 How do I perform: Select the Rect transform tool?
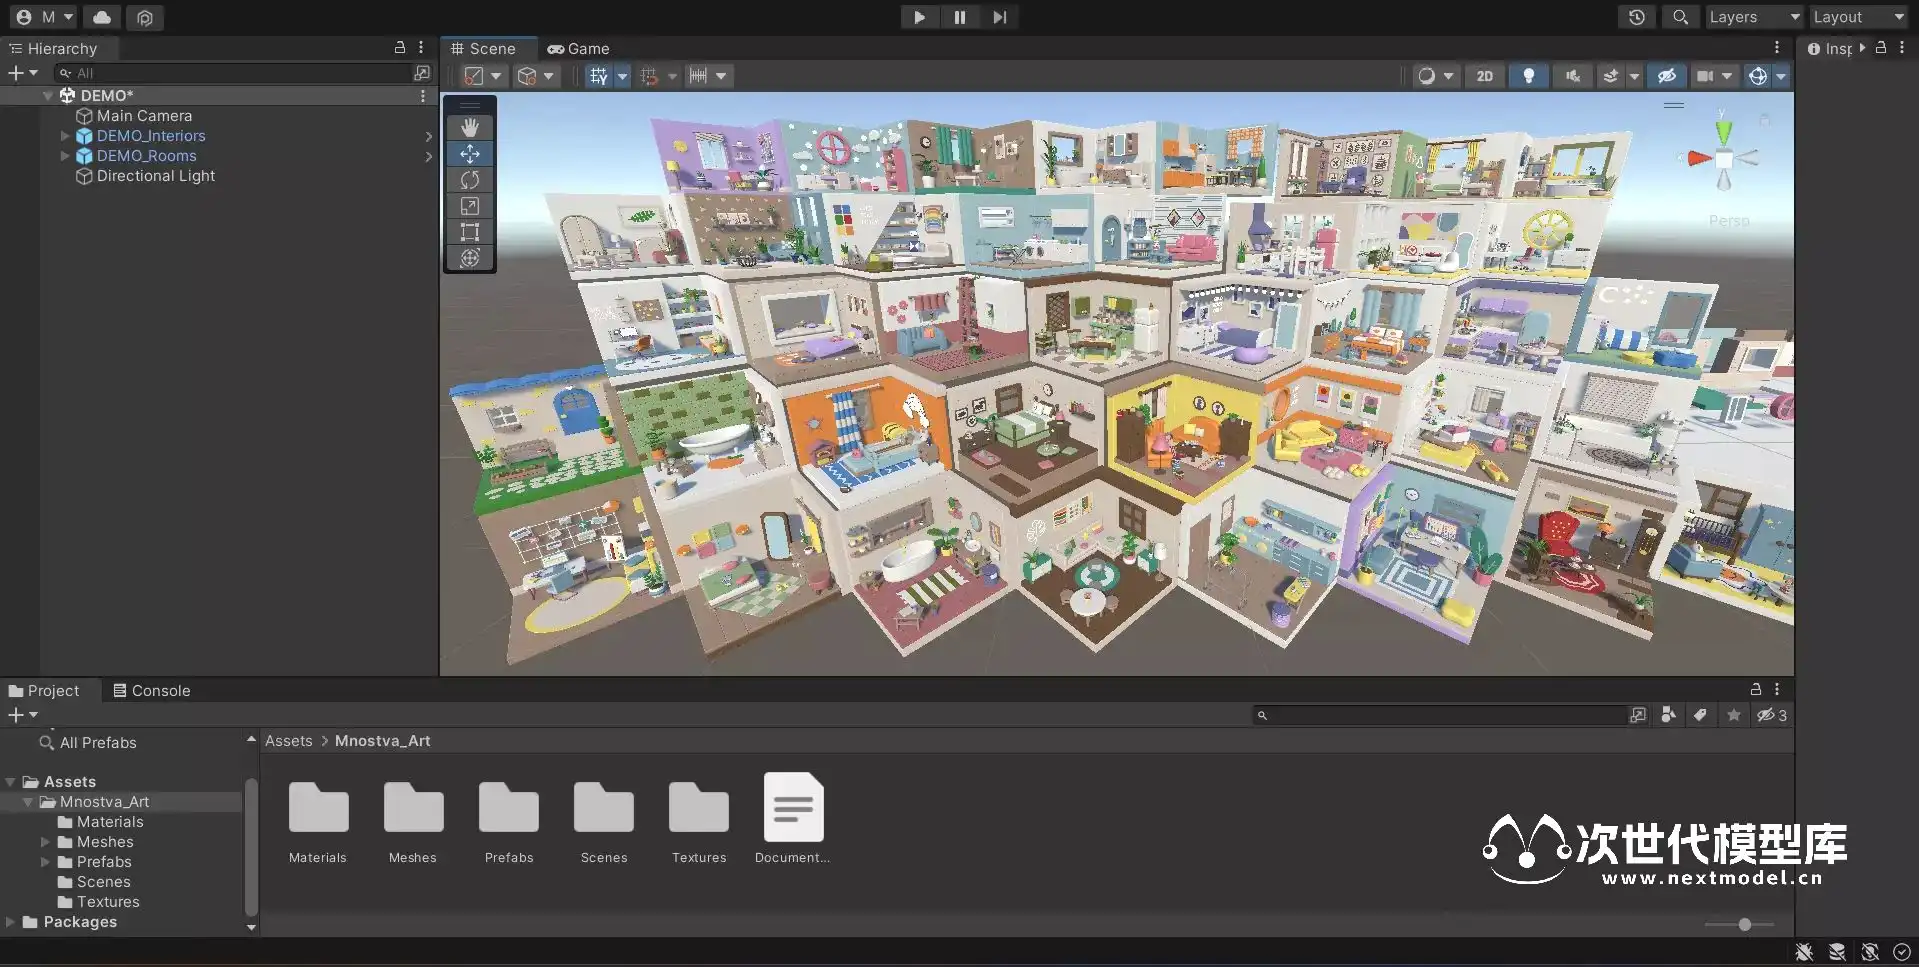(470, 232)
